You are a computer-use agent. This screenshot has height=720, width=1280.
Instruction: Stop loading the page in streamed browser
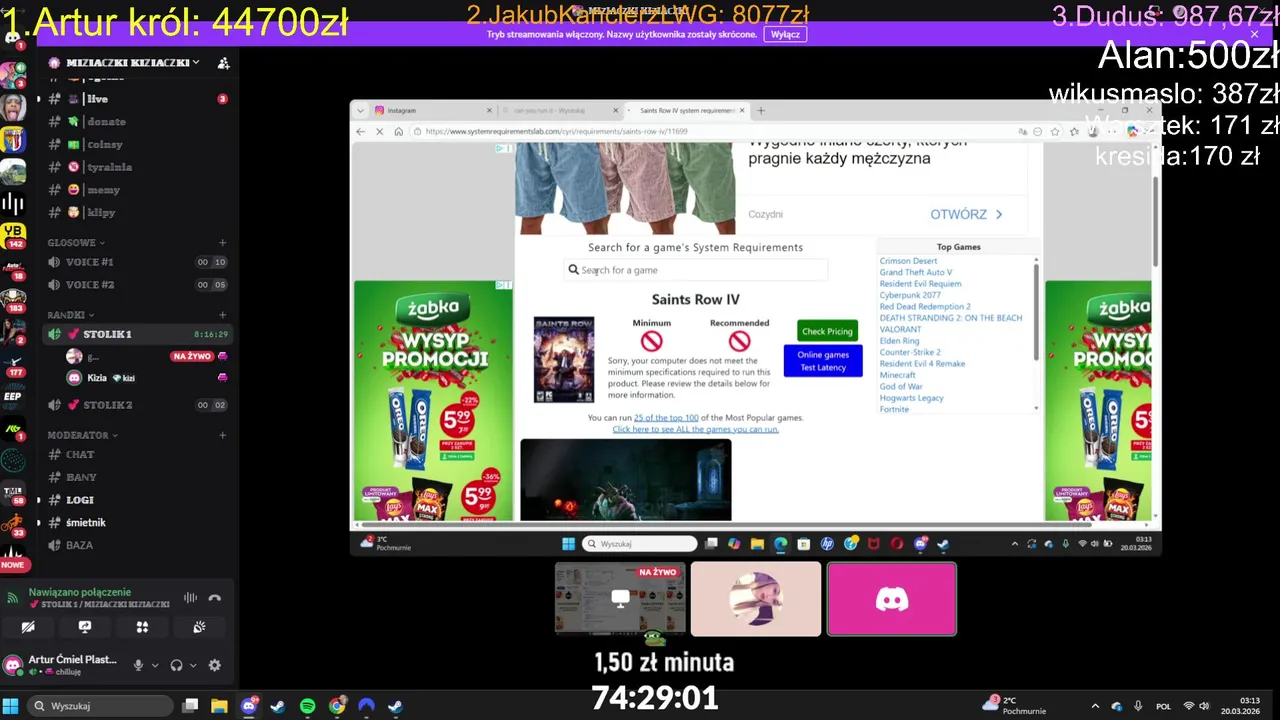tap(379, 131)
